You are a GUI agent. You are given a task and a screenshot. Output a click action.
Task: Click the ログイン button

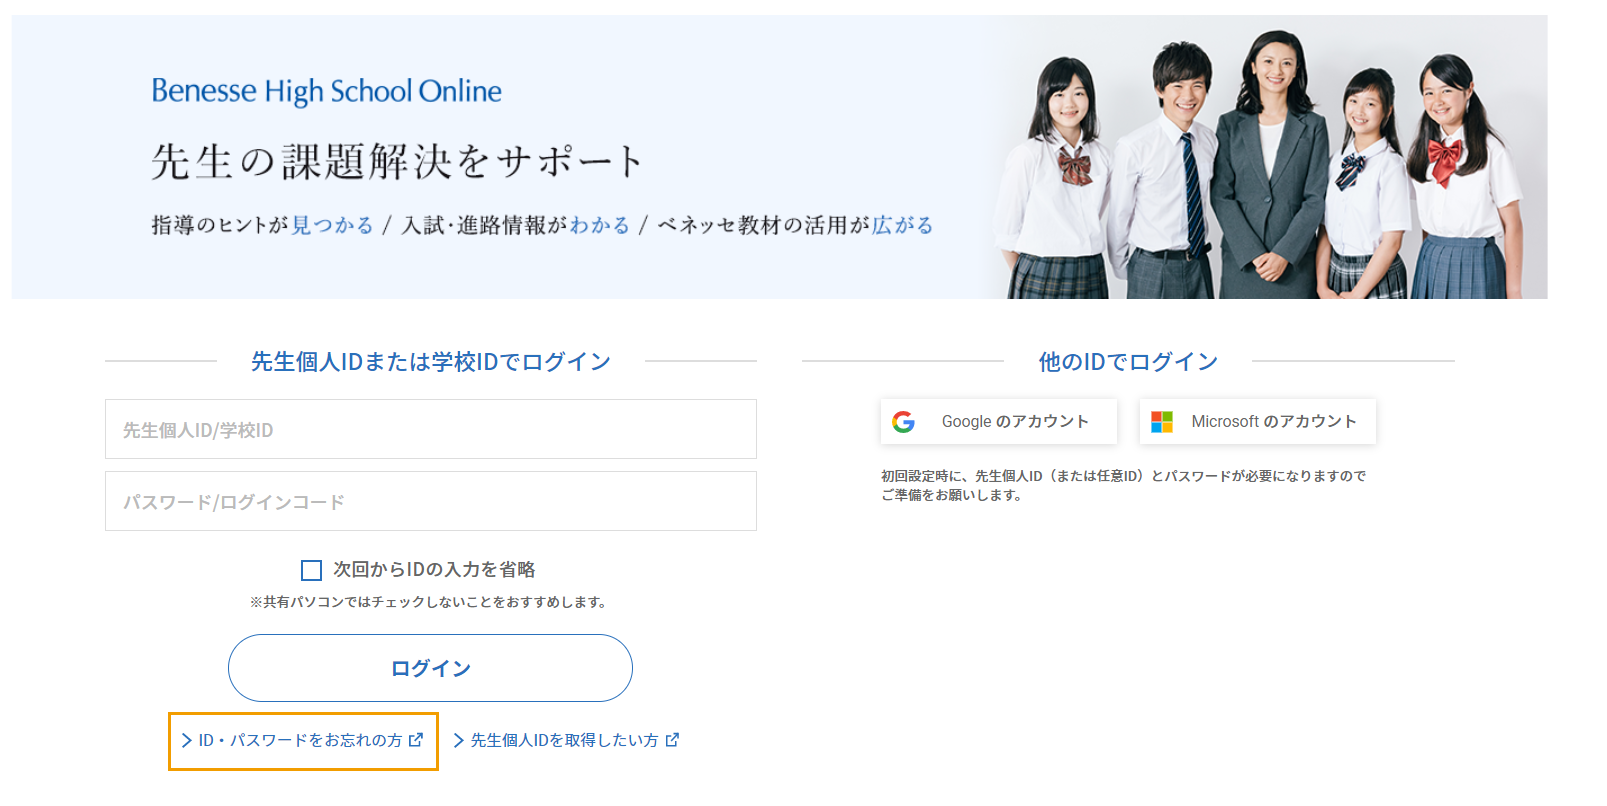[430, 668]
